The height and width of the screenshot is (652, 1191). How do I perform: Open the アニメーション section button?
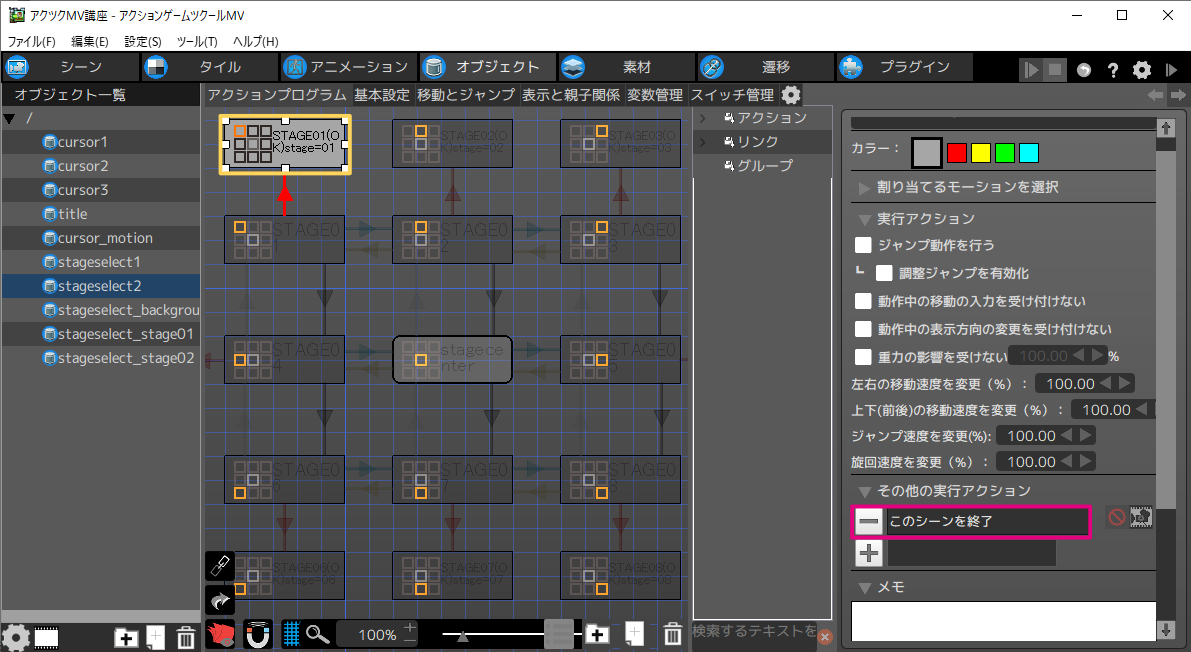(347, 67)
